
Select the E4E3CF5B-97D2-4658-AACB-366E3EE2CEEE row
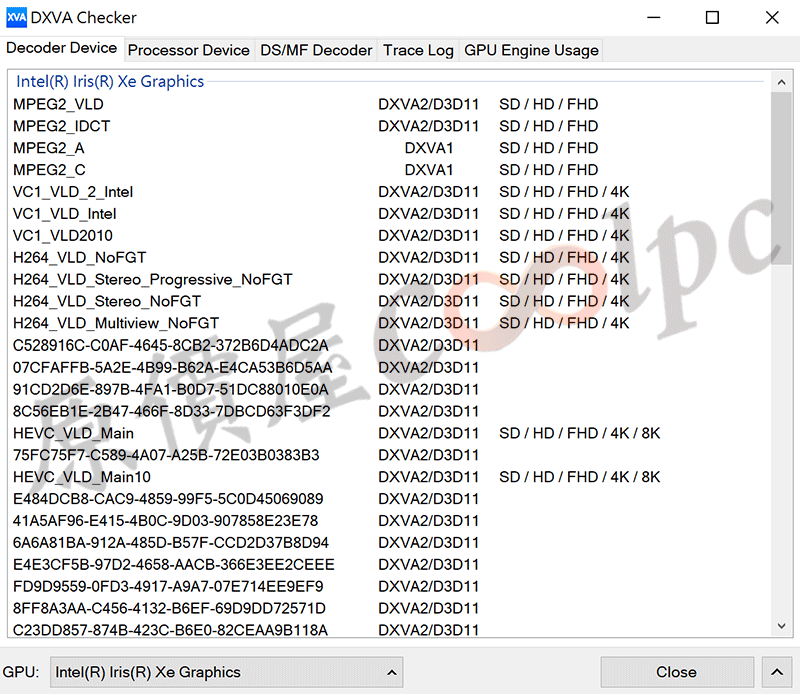click(x=389, y=565)
